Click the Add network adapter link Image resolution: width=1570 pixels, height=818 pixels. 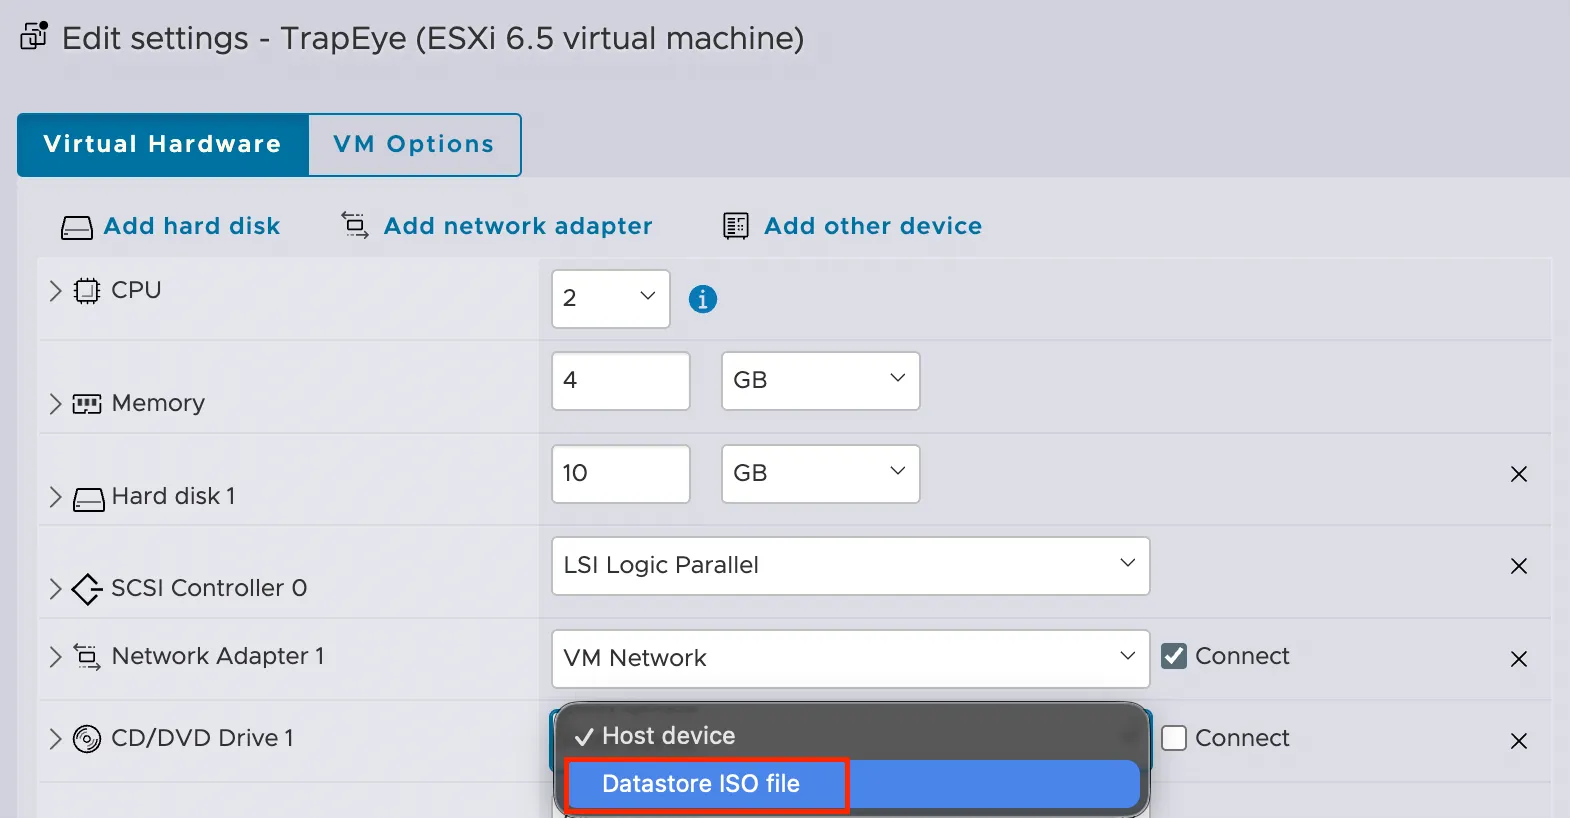point(518,227)
